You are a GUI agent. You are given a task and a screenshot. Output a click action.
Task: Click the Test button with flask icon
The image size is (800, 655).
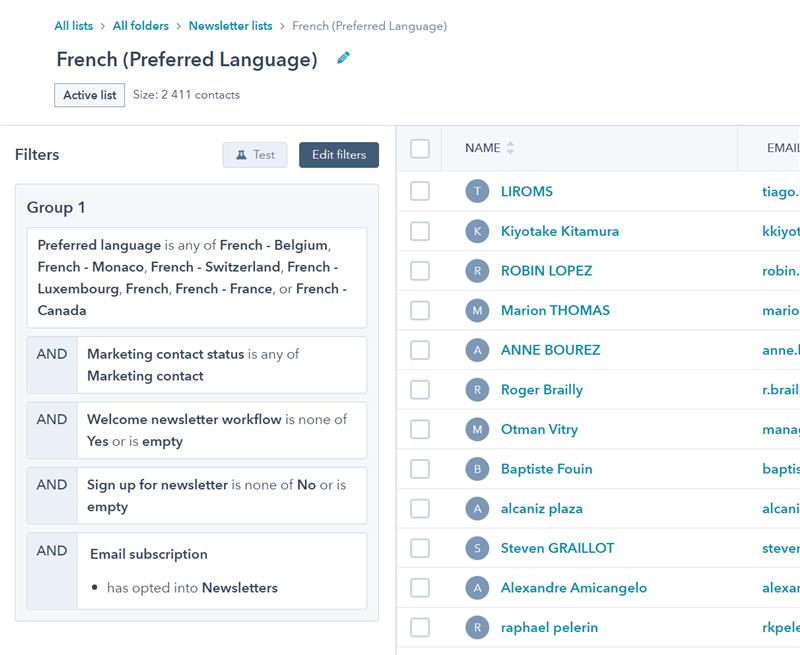coord(254,155)
